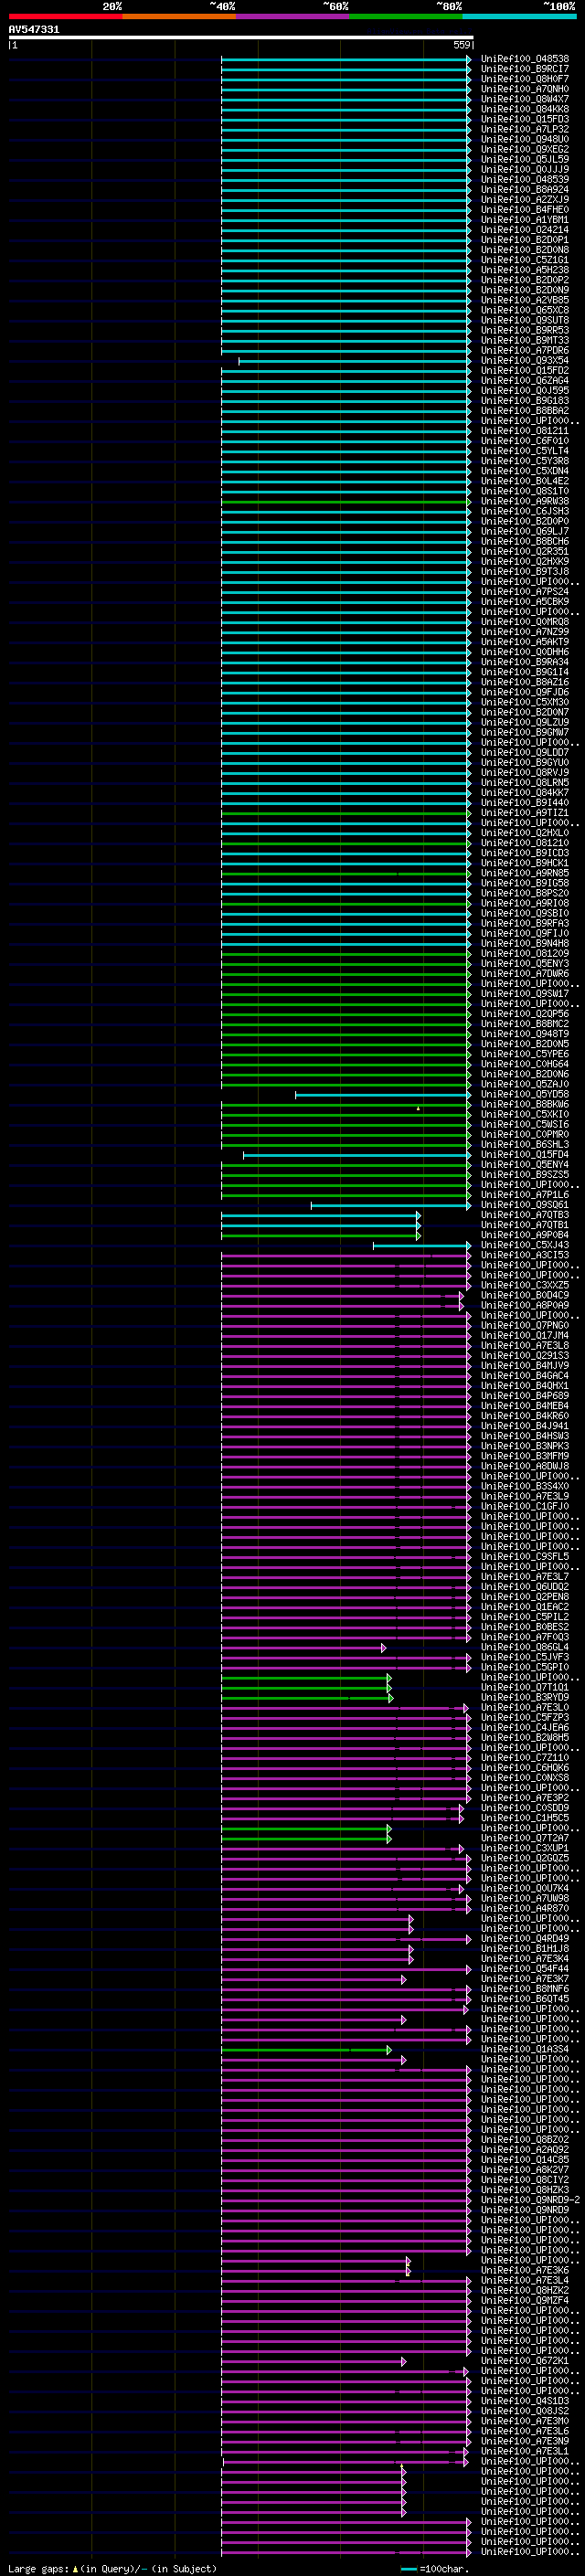Click subject label UniRef100_A7PS24
This screenshot has width=585, height=2576.
[525, 591]
